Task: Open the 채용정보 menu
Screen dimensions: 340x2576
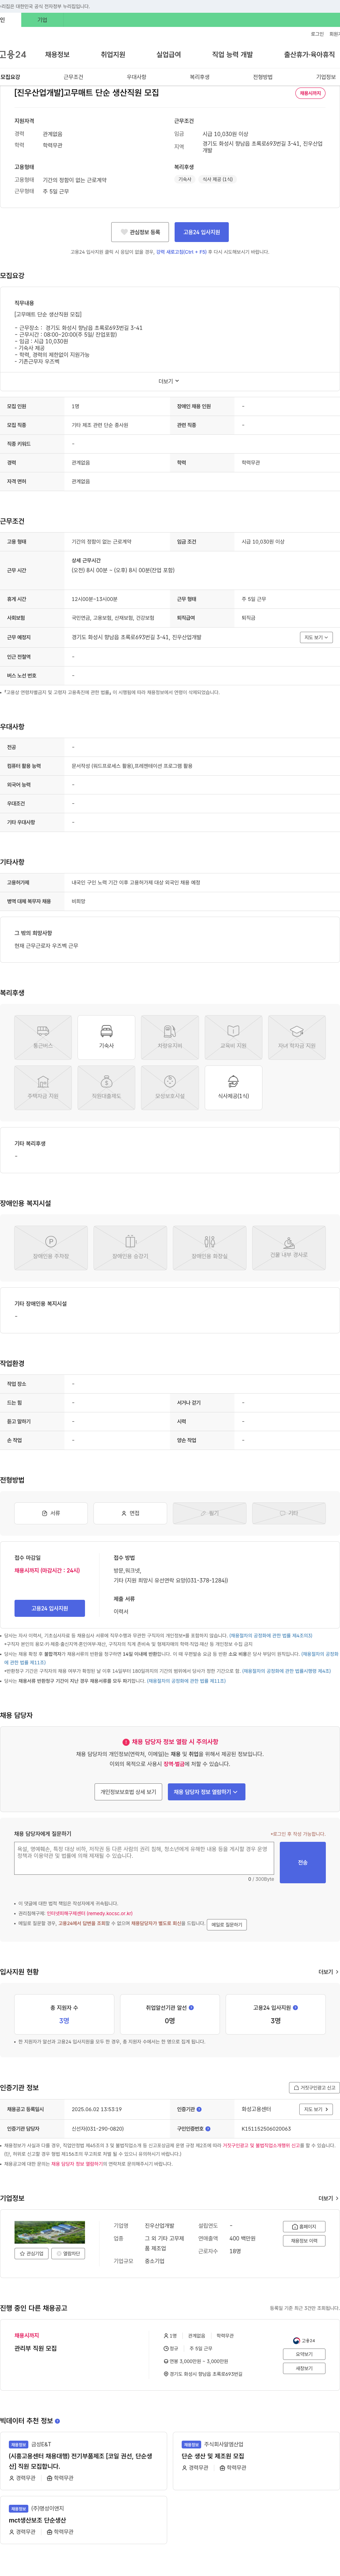Action: [57, 55]
